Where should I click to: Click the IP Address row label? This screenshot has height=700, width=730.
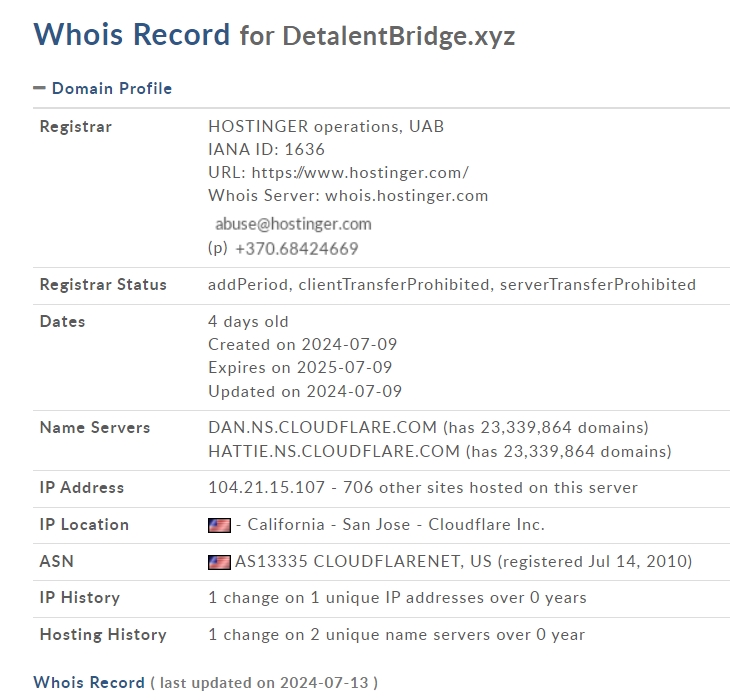82,487
